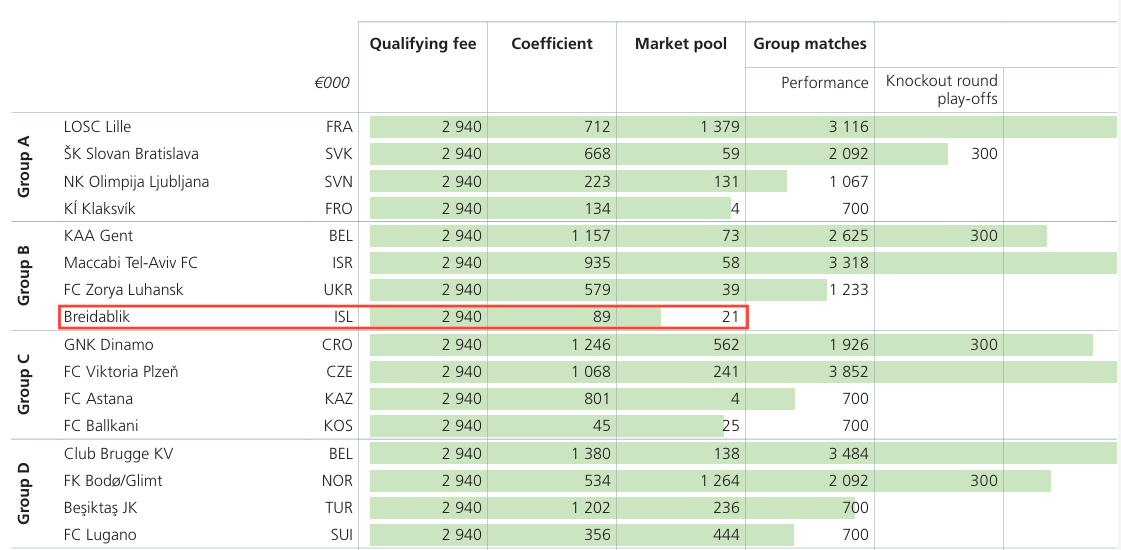The width and height of the screenshot is (1121, 550).
Task: Click the GNK Dinamo club name
Action: [109, 345]
